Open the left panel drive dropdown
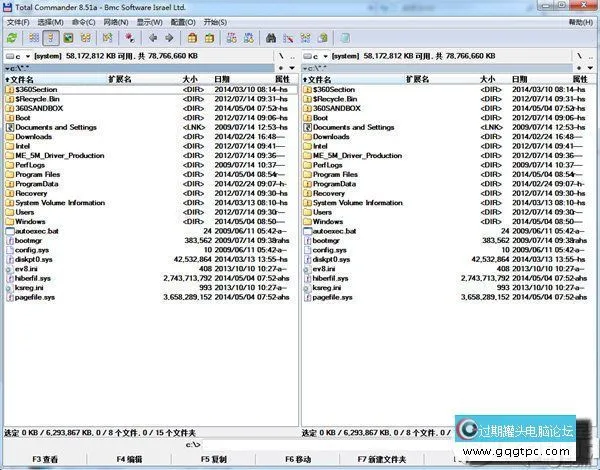The width and height of the screenshot is (600, 470). (x=20, y=57)
